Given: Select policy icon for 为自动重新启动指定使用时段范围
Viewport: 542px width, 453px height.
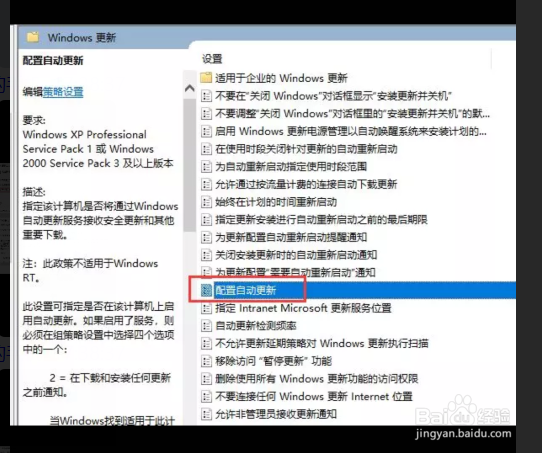Looking at the screenshot, I should coord(206,167).
